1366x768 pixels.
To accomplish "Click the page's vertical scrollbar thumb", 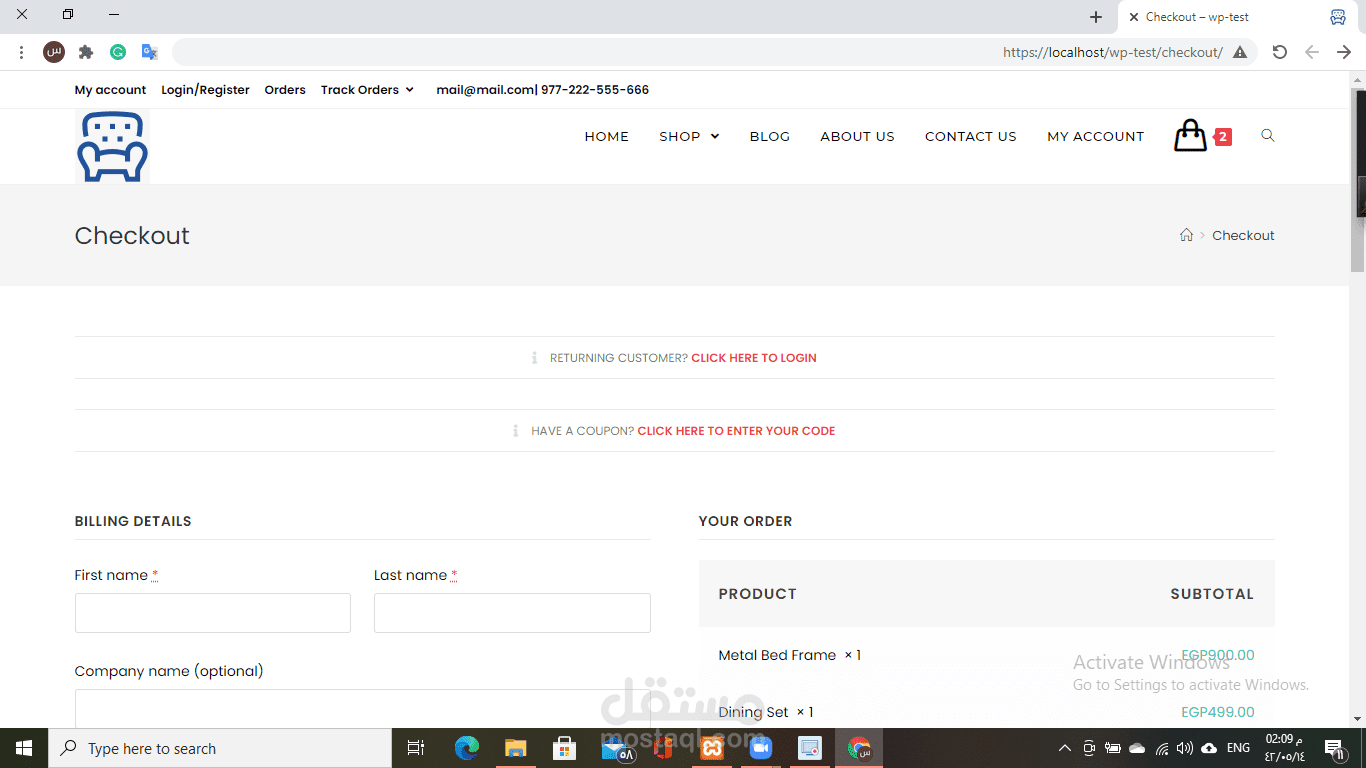I will point(1358,180).
